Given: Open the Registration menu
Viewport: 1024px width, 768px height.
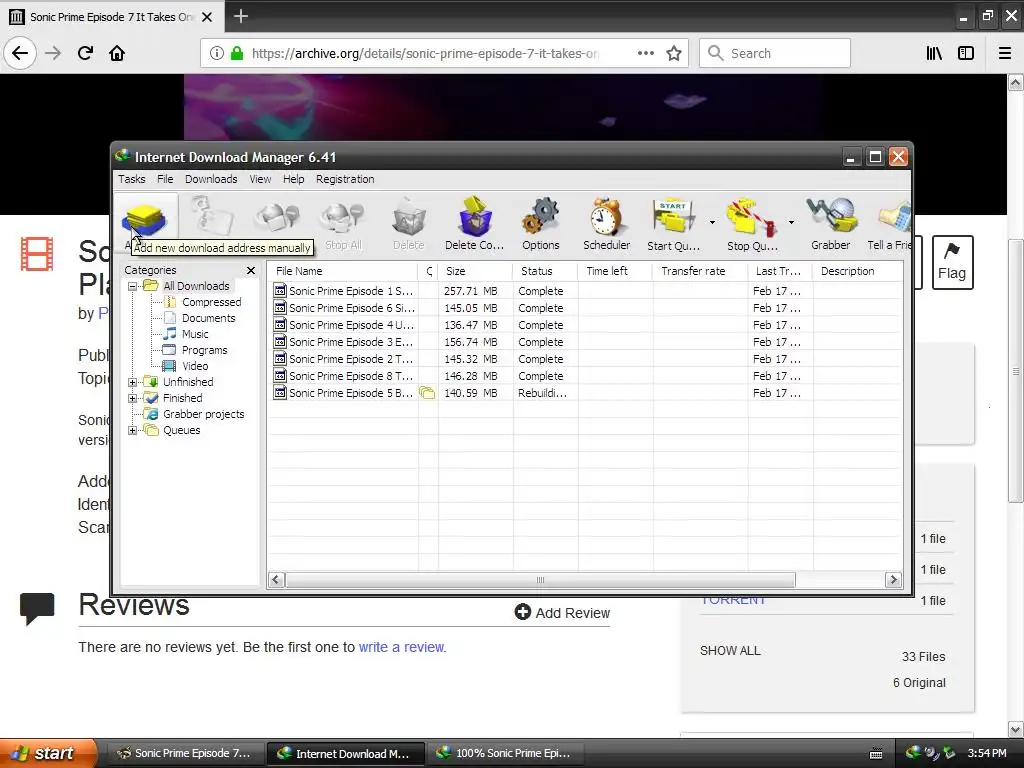Looking at the screenshot, I should [345, 179].
